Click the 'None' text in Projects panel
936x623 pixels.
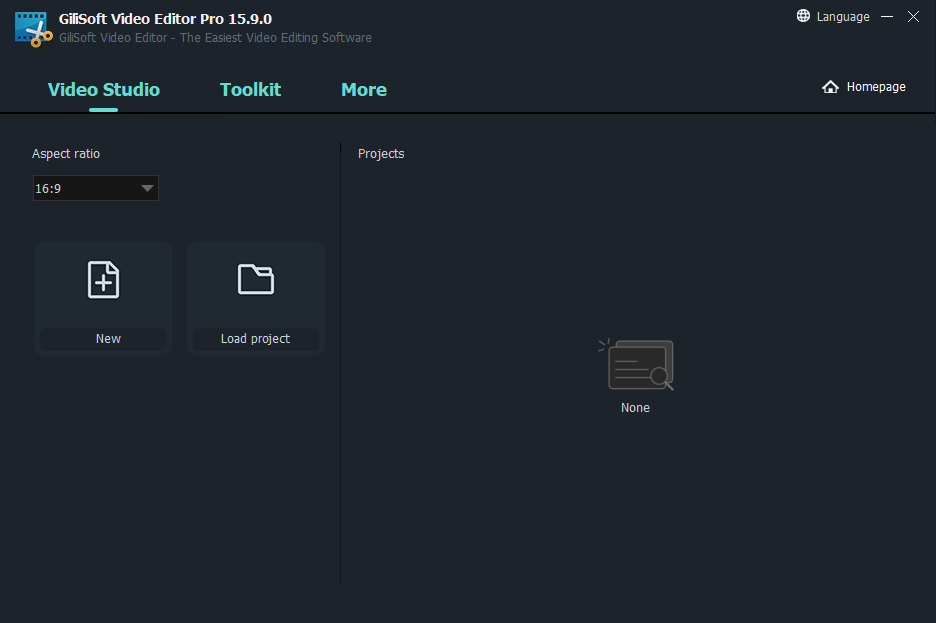[635, 408]
